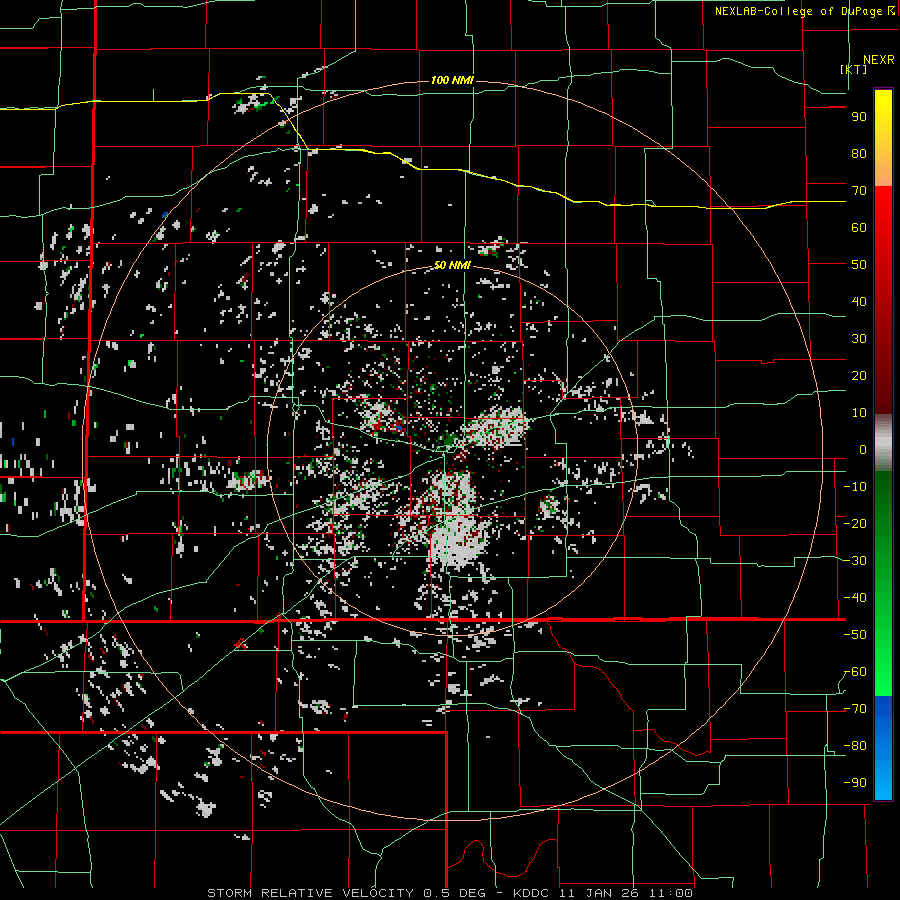The height and width of the screenshot is (900, 900).
Task: Click the -80 value on velocity scale
Action: [855, 746]
